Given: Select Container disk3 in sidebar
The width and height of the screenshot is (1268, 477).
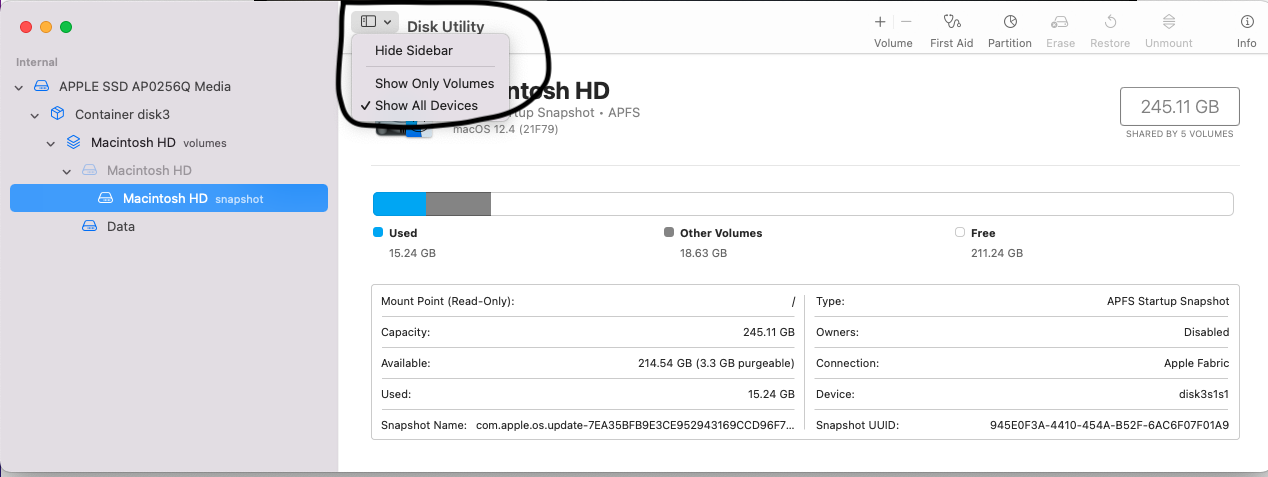Looking at the screenshot, I should click(x=169, y=115).
